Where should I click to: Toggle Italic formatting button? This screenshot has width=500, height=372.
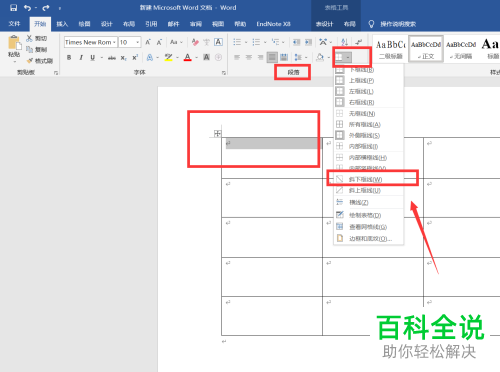[x=81, y=57]
